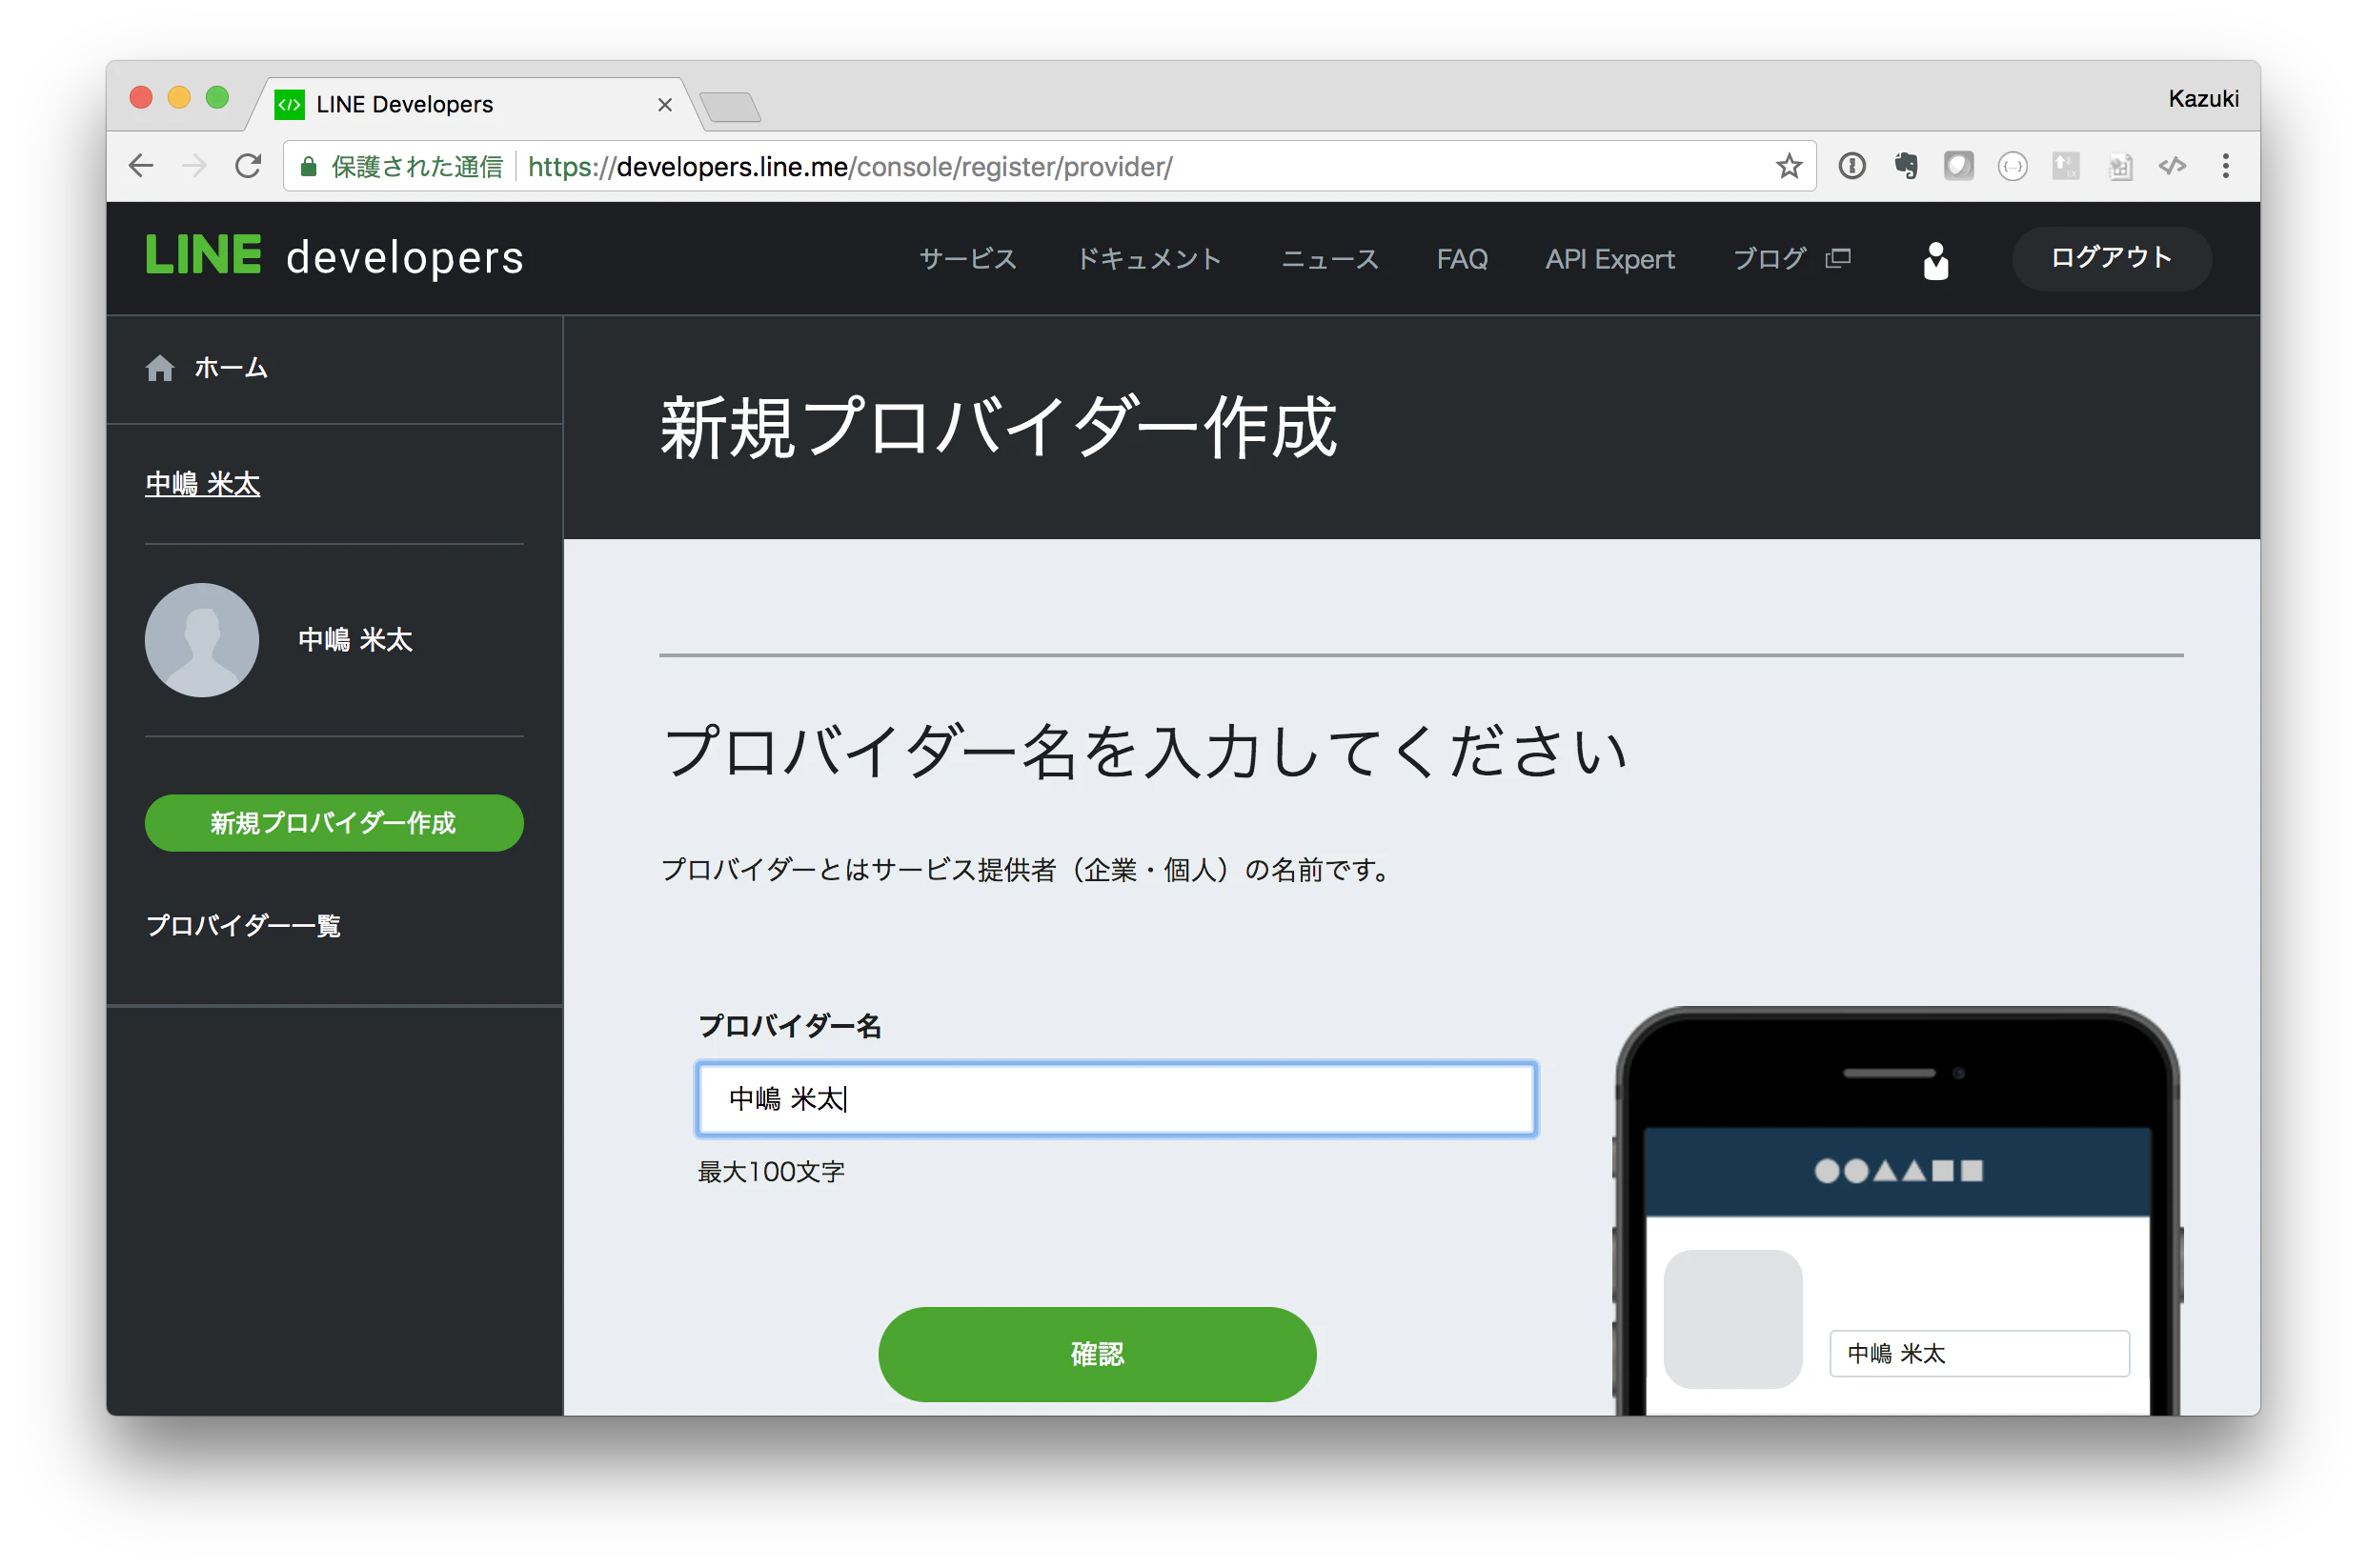Click the プロバイダー名を入力してください heading
The height and width of the screenshot is (1568, 2367).
(1145, 751)
